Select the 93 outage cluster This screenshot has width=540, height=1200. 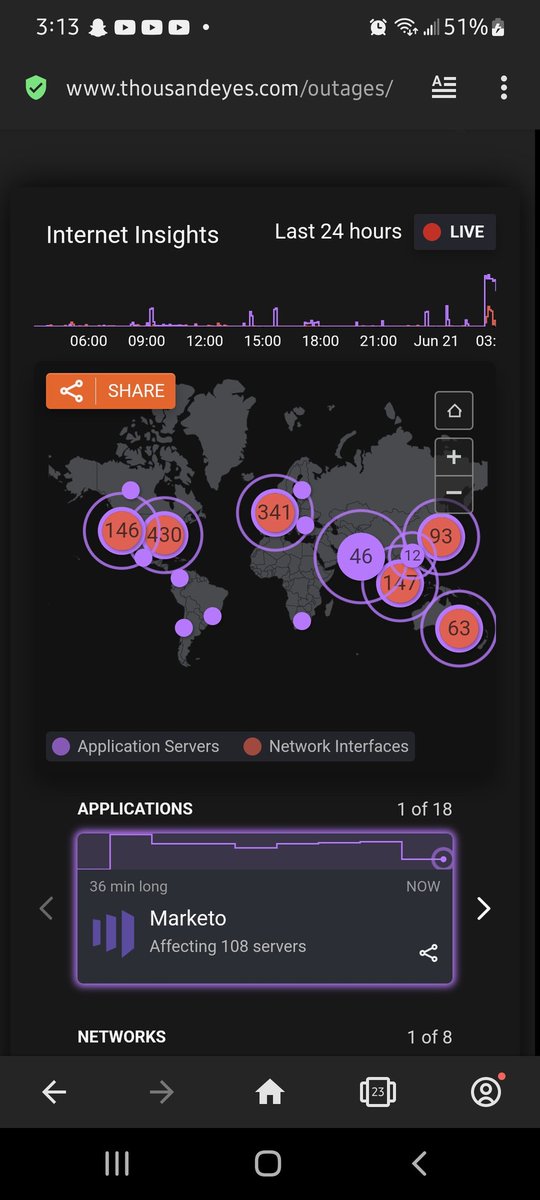pos(441,536)
